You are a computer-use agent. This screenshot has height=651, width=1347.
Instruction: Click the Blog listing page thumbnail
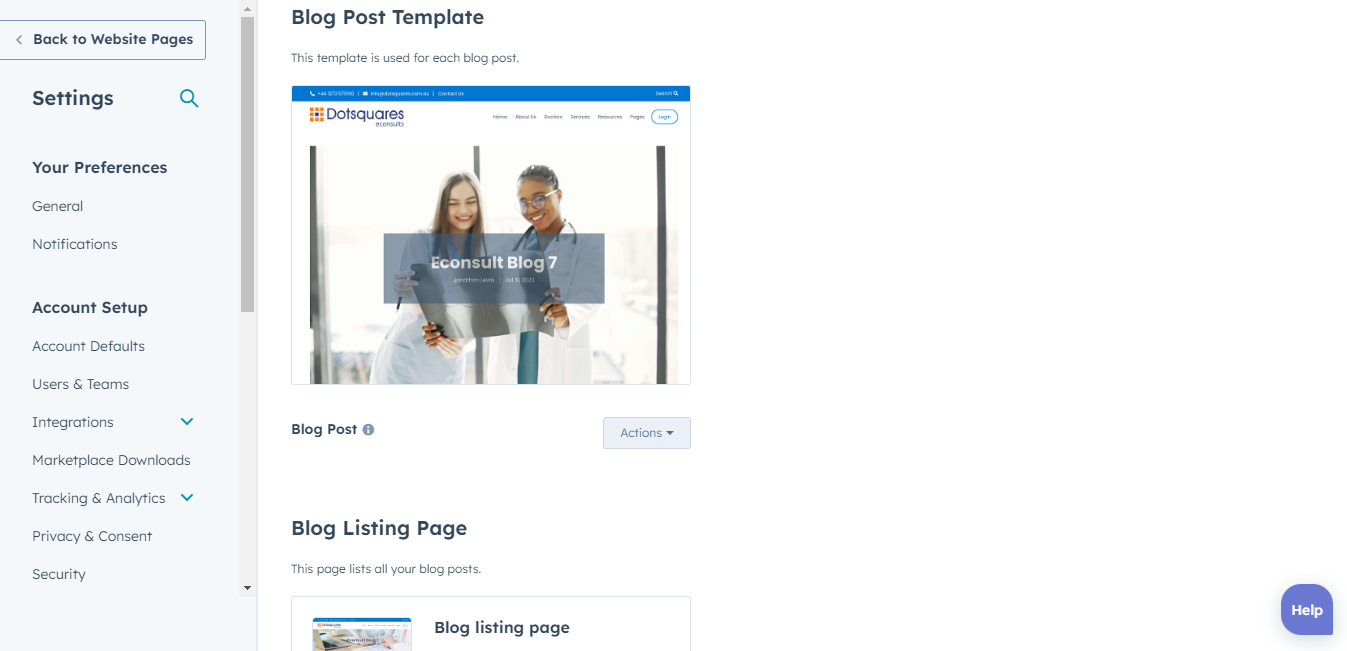(x=362, y=634)
